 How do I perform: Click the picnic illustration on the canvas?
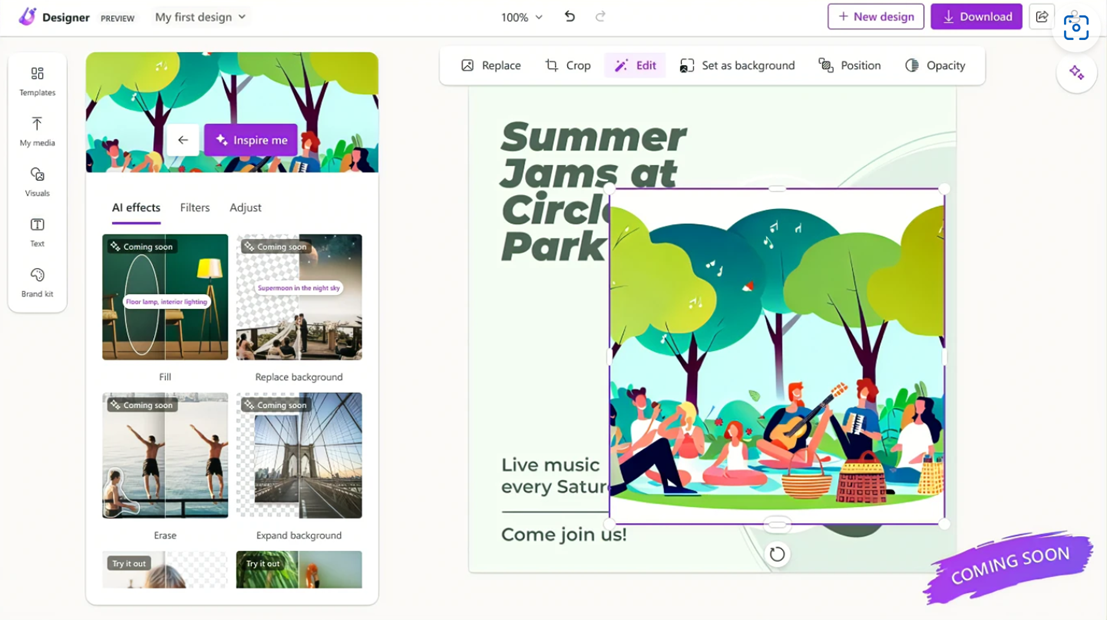777,357
